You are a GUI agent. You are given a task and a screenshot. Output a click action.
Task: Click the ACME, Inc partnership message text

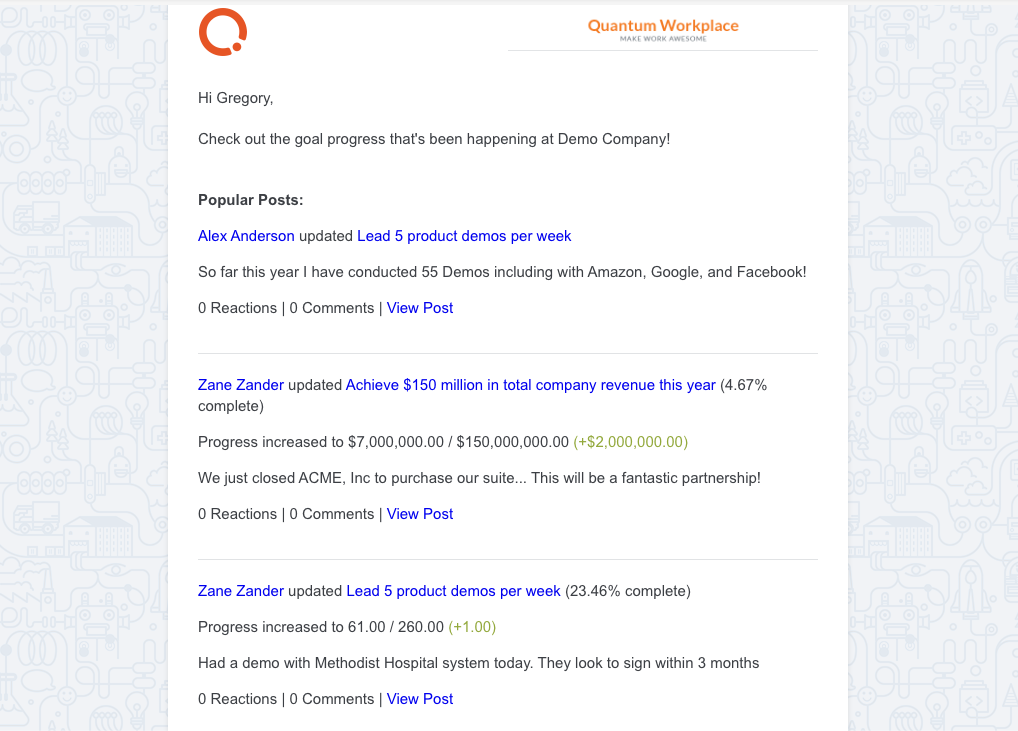[479, 478]
